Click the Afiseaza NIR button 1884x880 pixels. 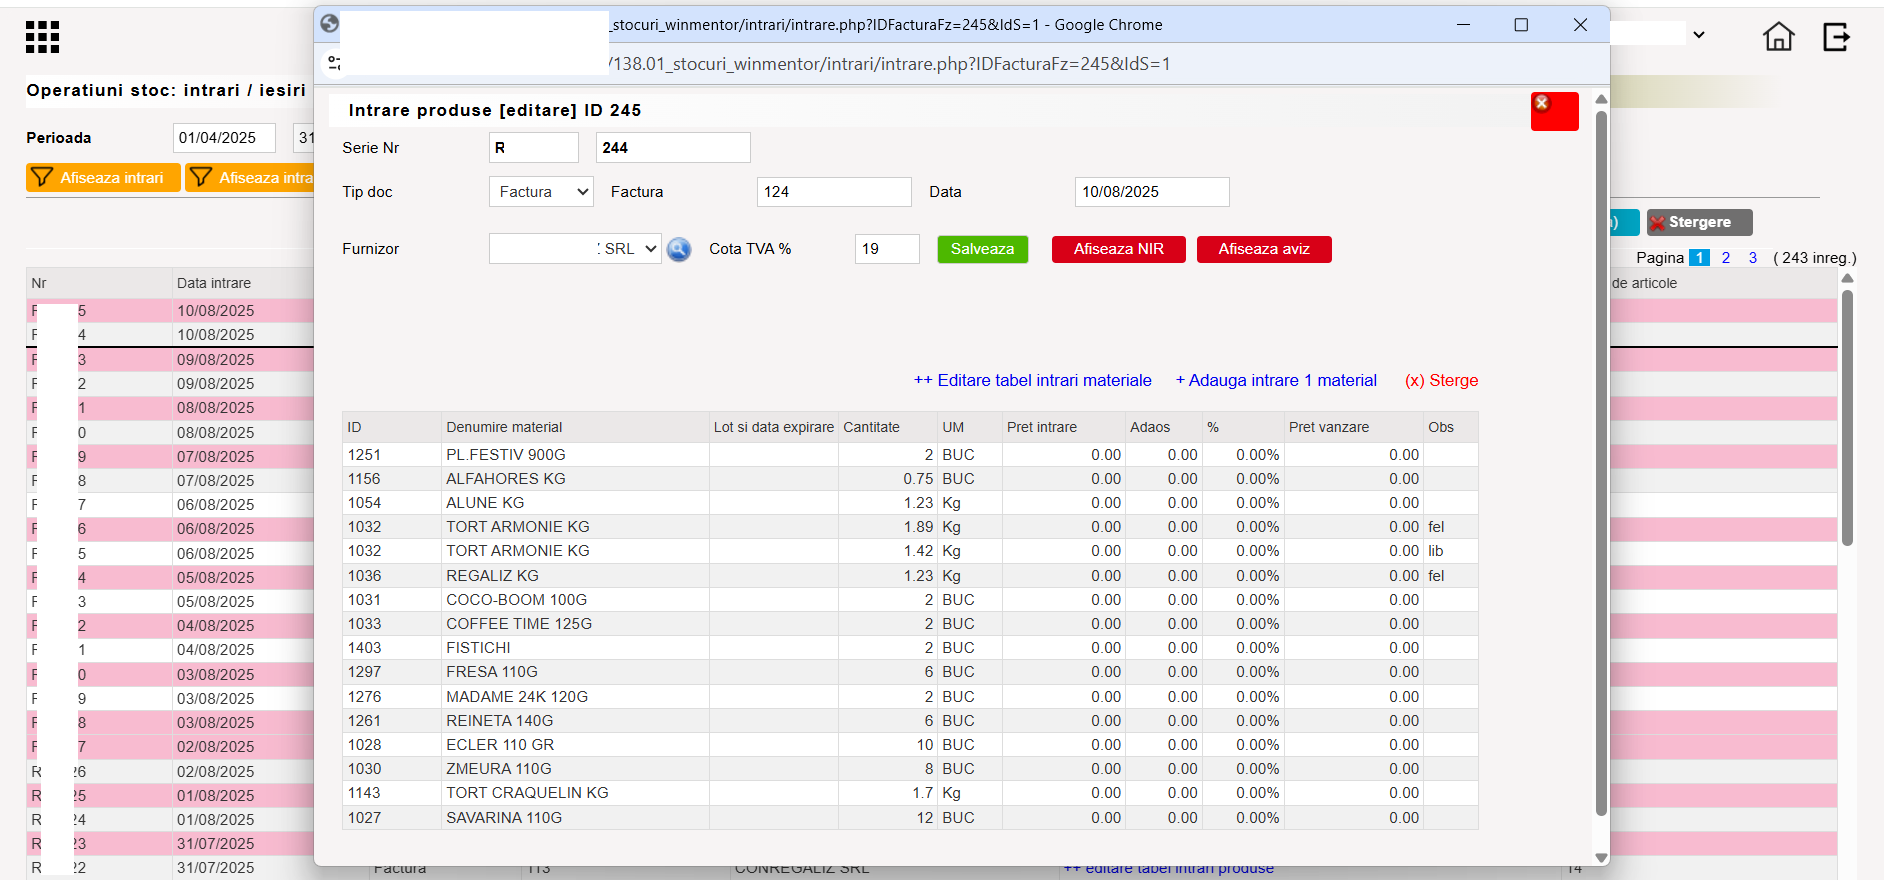point(1118,249)
